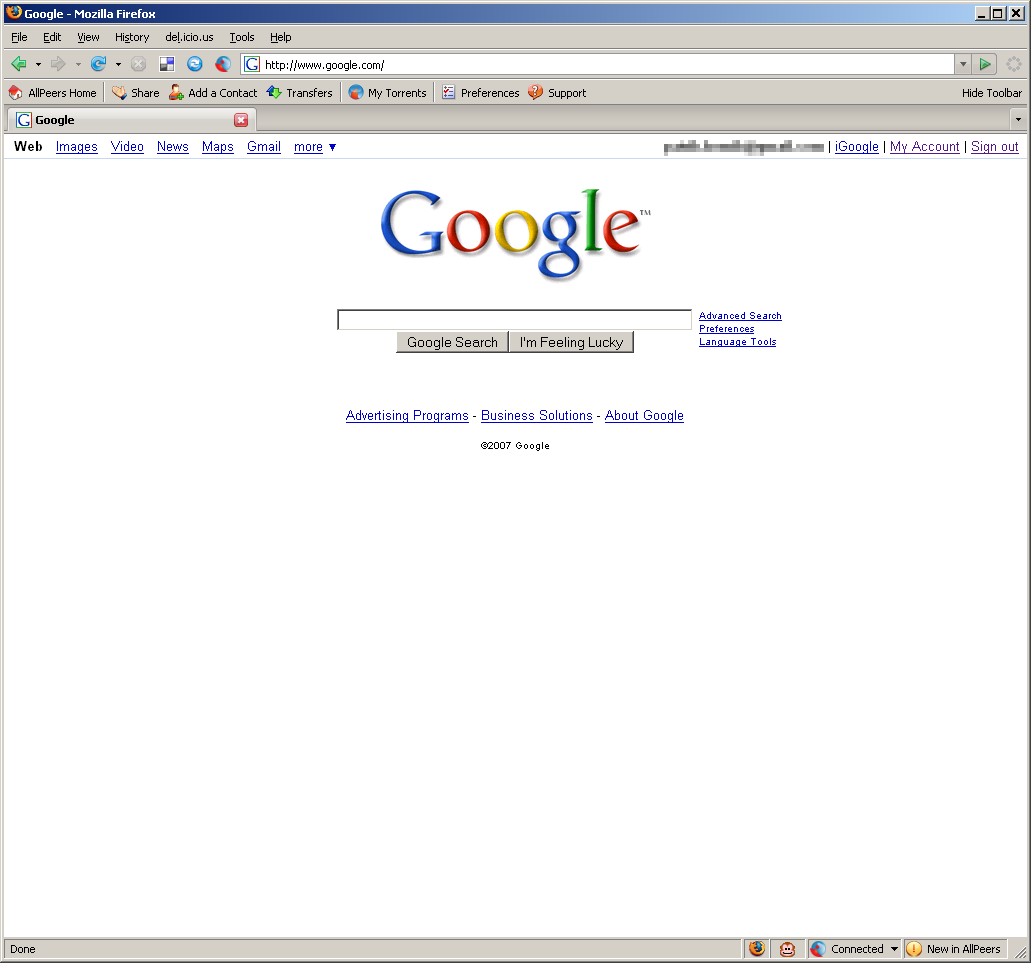Click the Greasemonkey monkey status bar icon

coord(788,949)
